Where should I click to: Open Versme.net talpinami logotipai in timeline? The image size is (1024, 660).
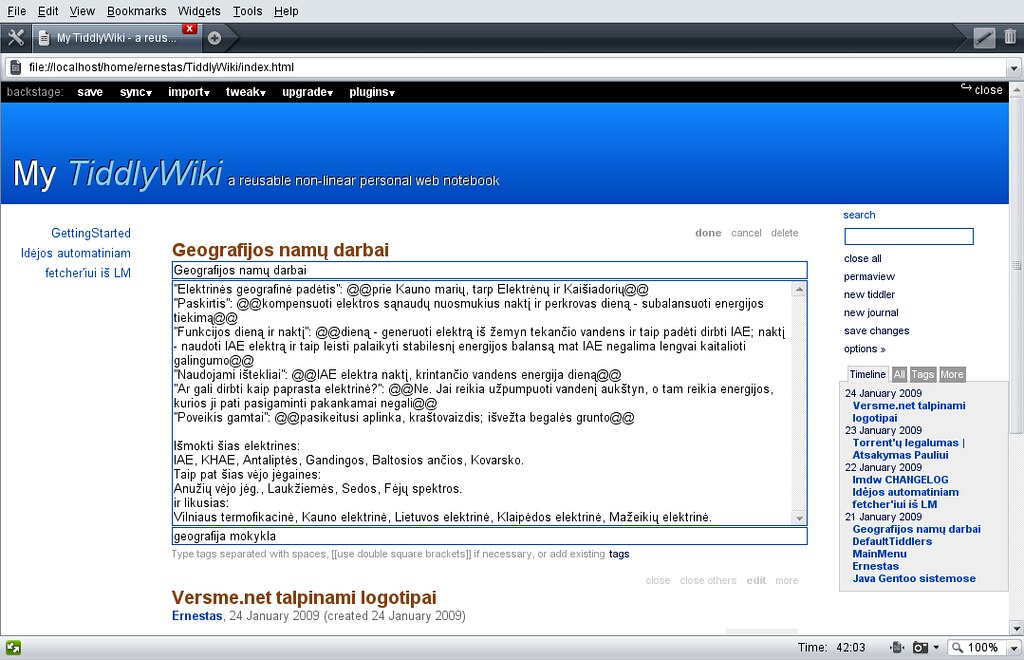pos(908,412)
